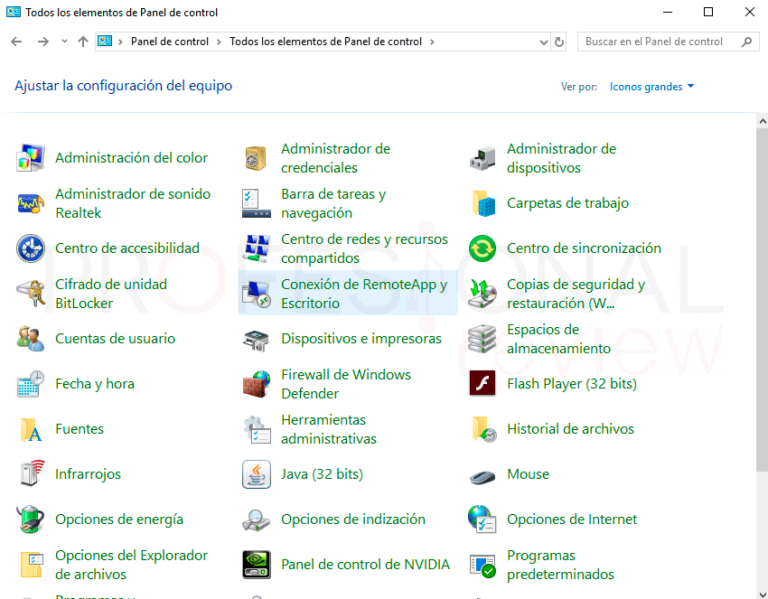Open the Administración del color icon
Image resolution: width=768 pixels, height=599 pixels.
30,158
